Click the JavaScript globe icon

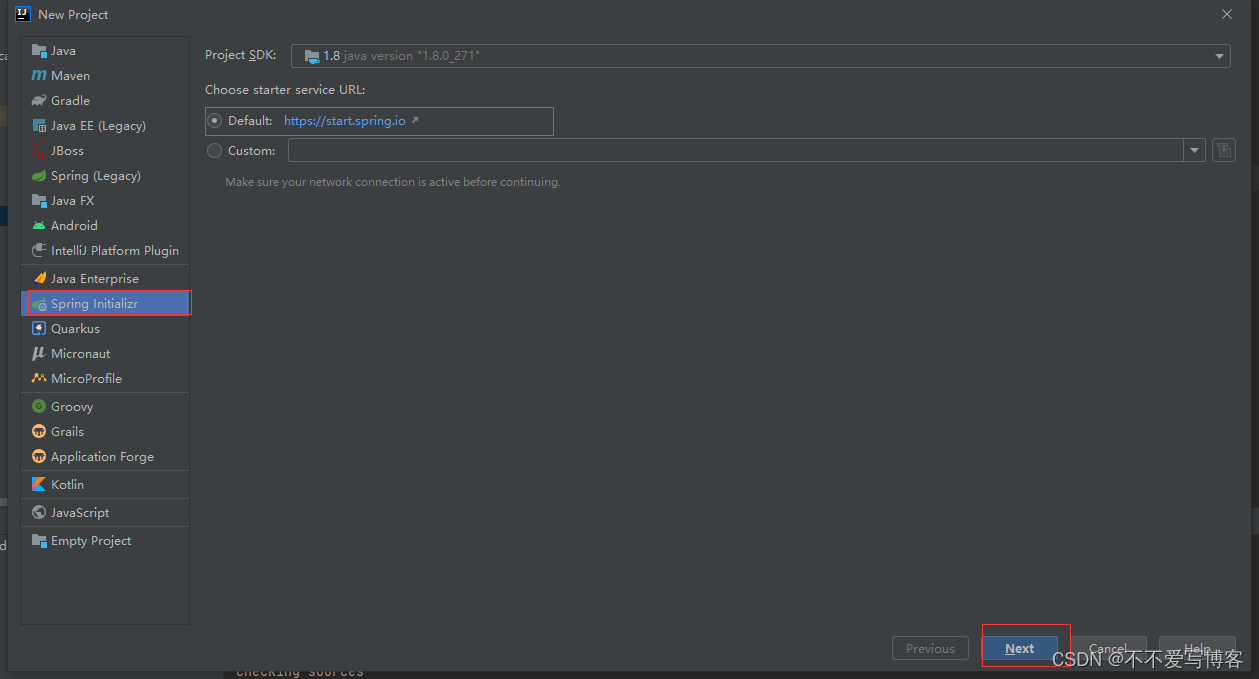(39, 513)
